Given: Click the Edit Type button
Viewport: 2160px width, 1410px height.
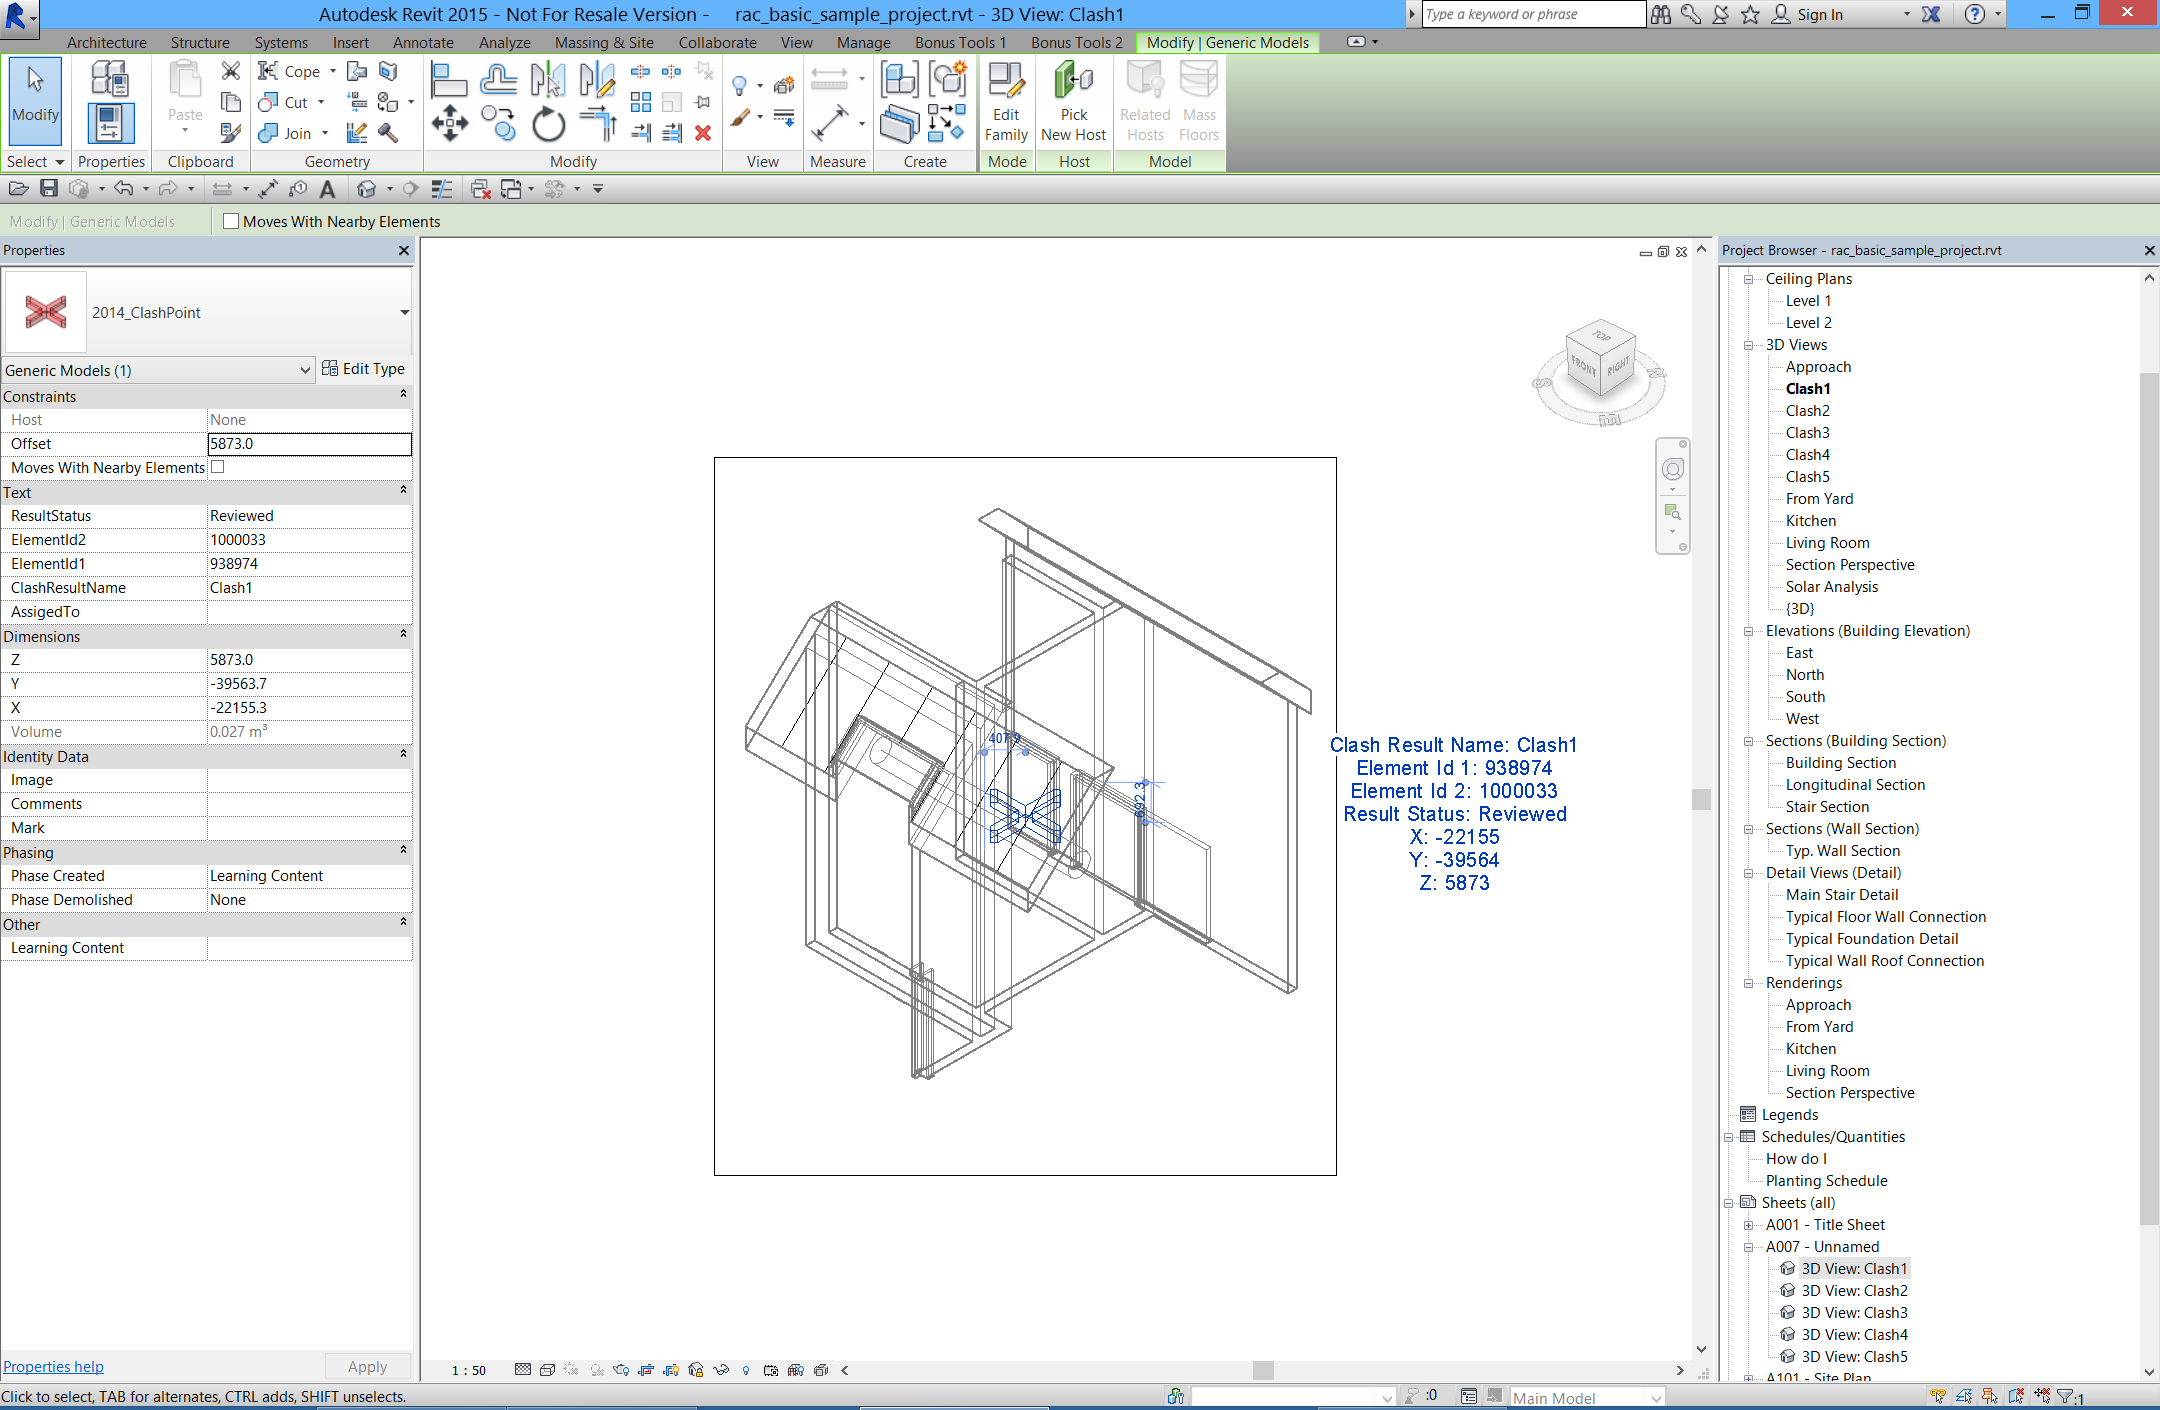Looking at the screenshot, I should (363, 369).
